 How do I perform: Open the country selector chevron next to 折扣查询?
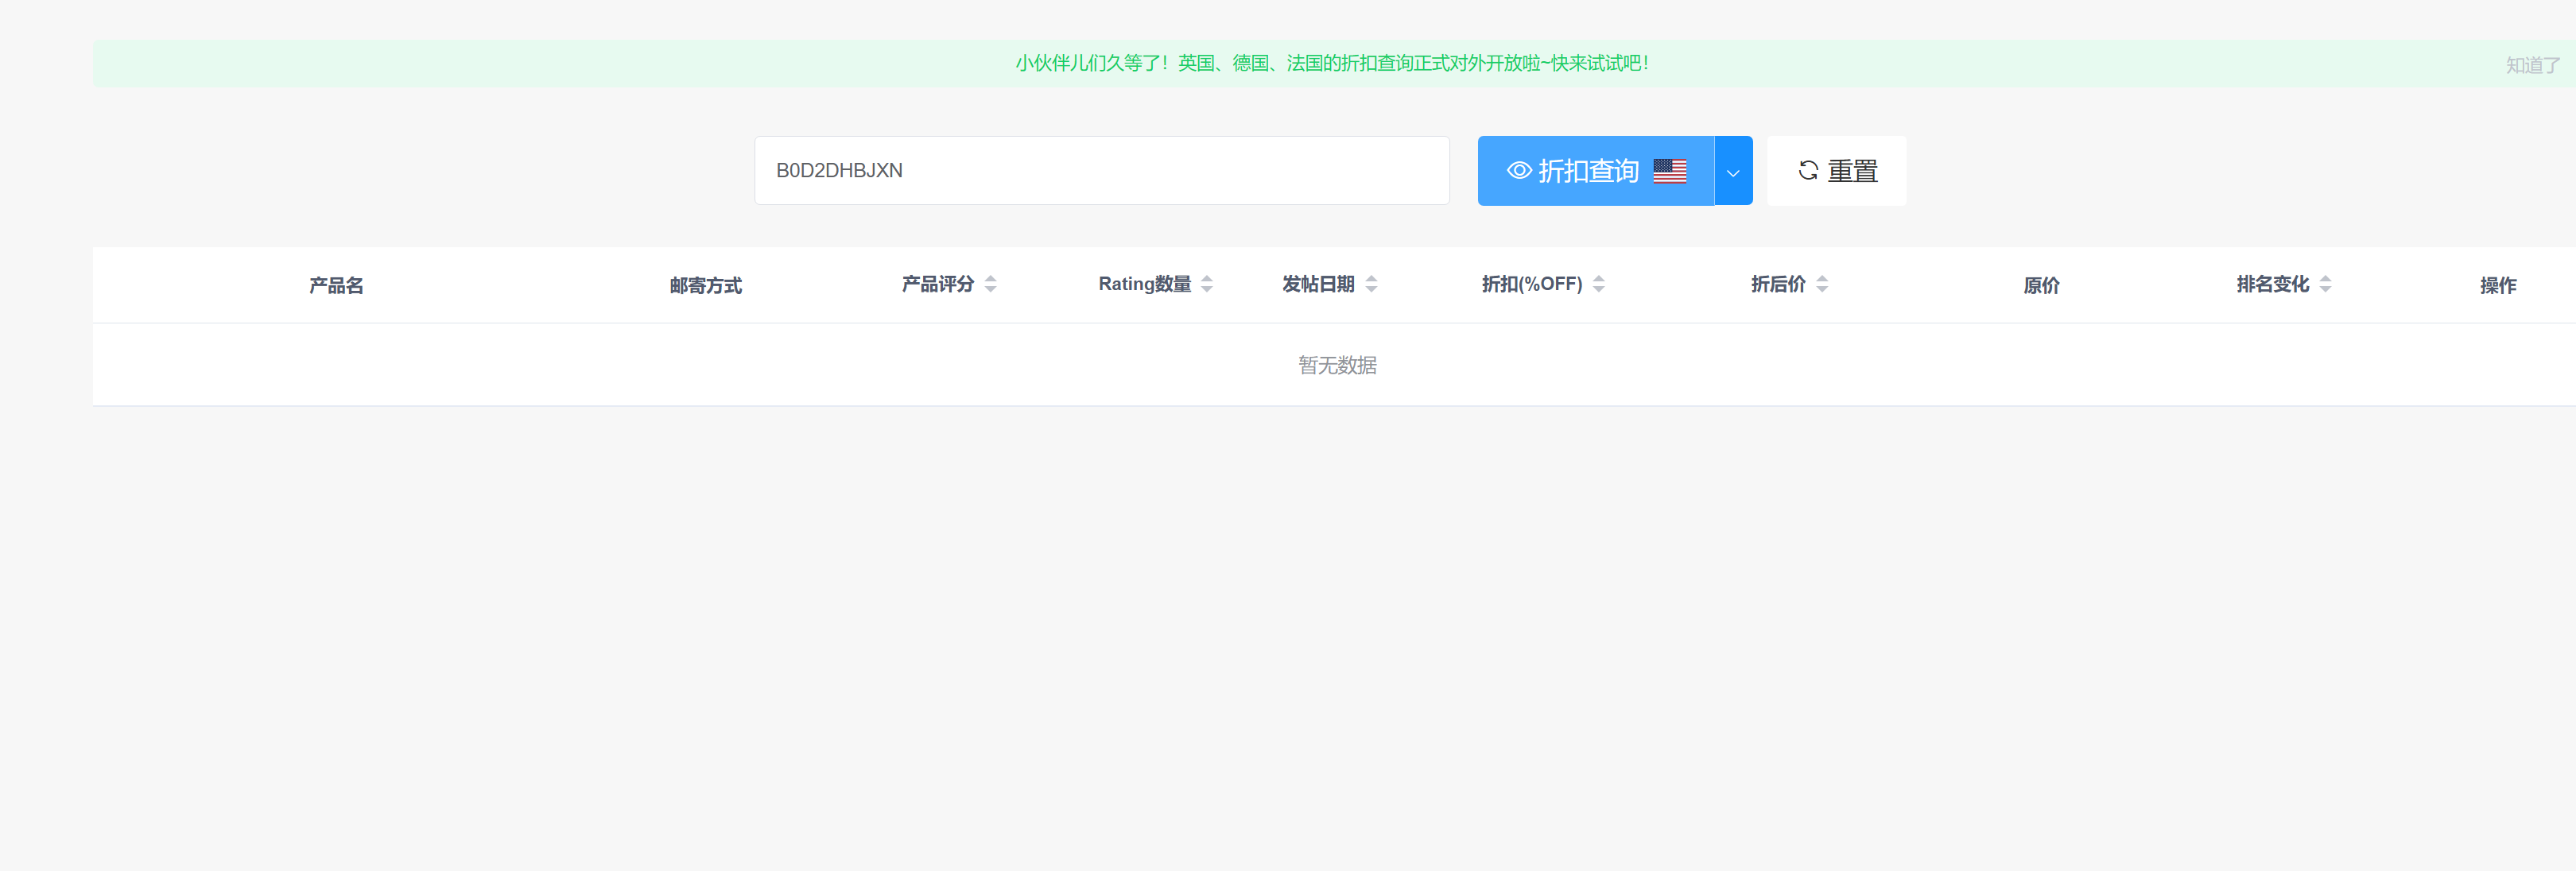(1733, 170)
